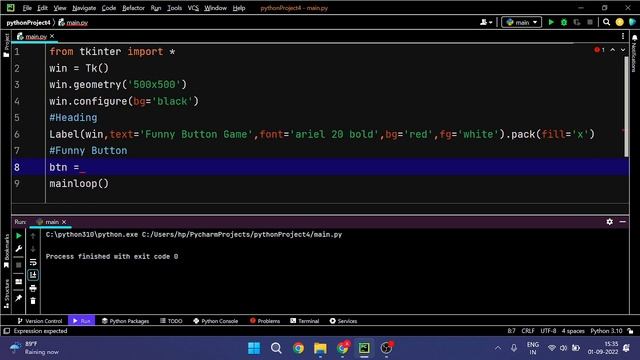This screenshot has height=360, width=640.
Task: Click the 8:7 line column indicator
Action: click(x=511, y=331)
